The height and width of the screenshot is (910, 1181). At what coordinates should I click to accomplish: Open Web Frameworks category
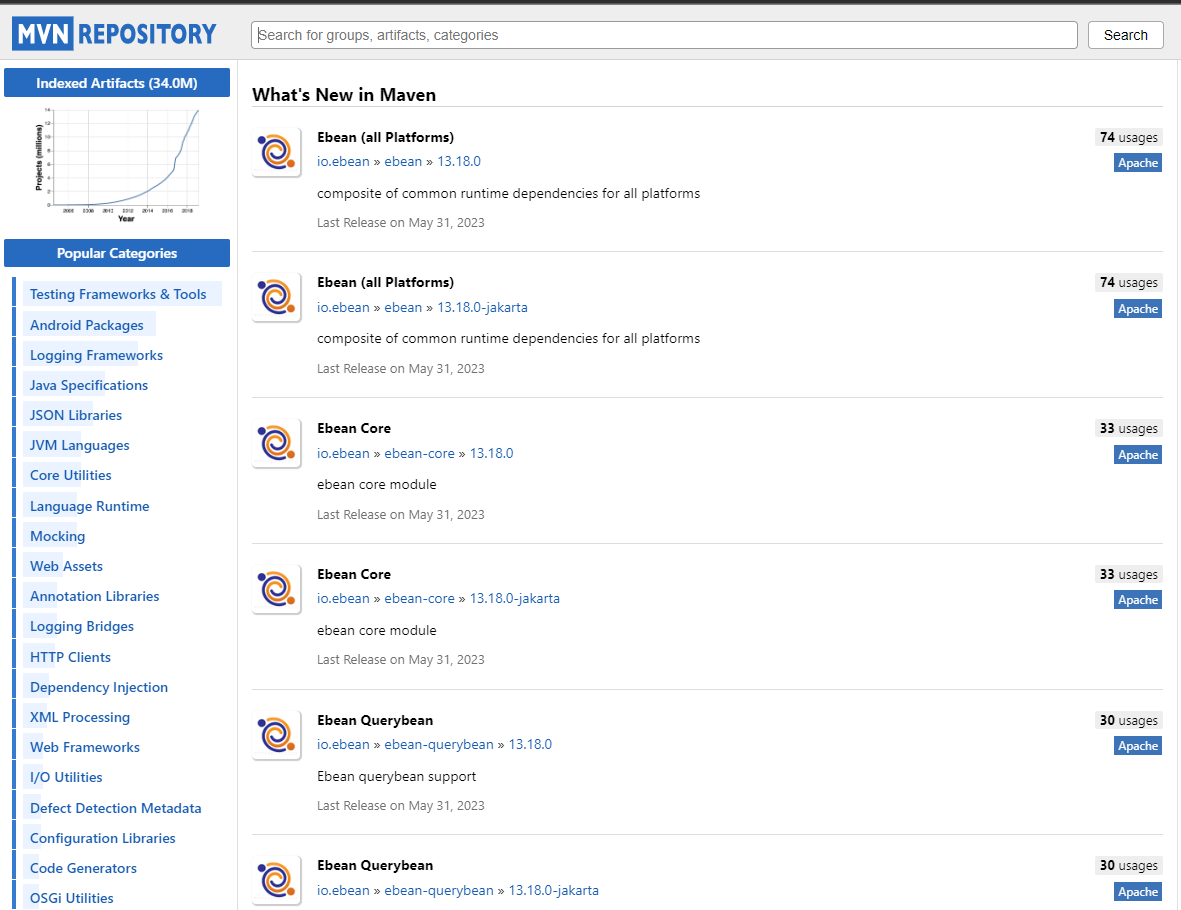click(x=85, y=747)
